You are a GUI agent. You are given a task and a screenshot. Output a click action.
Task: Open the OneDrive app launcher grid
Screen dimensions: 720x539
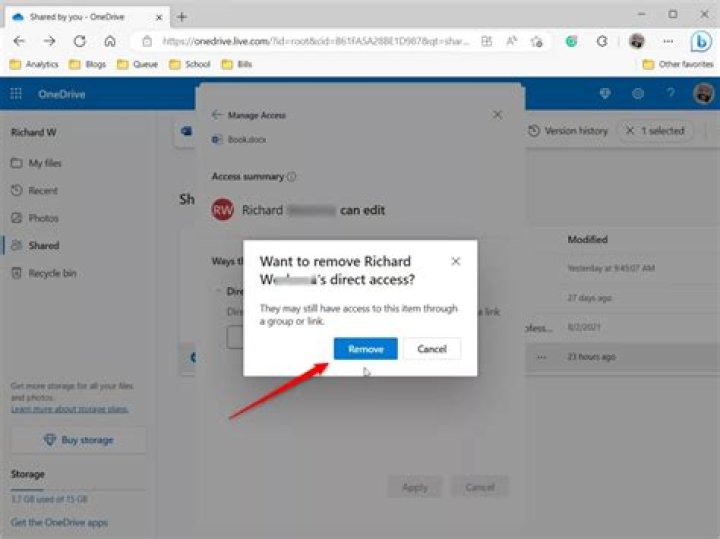pos(16,94)
